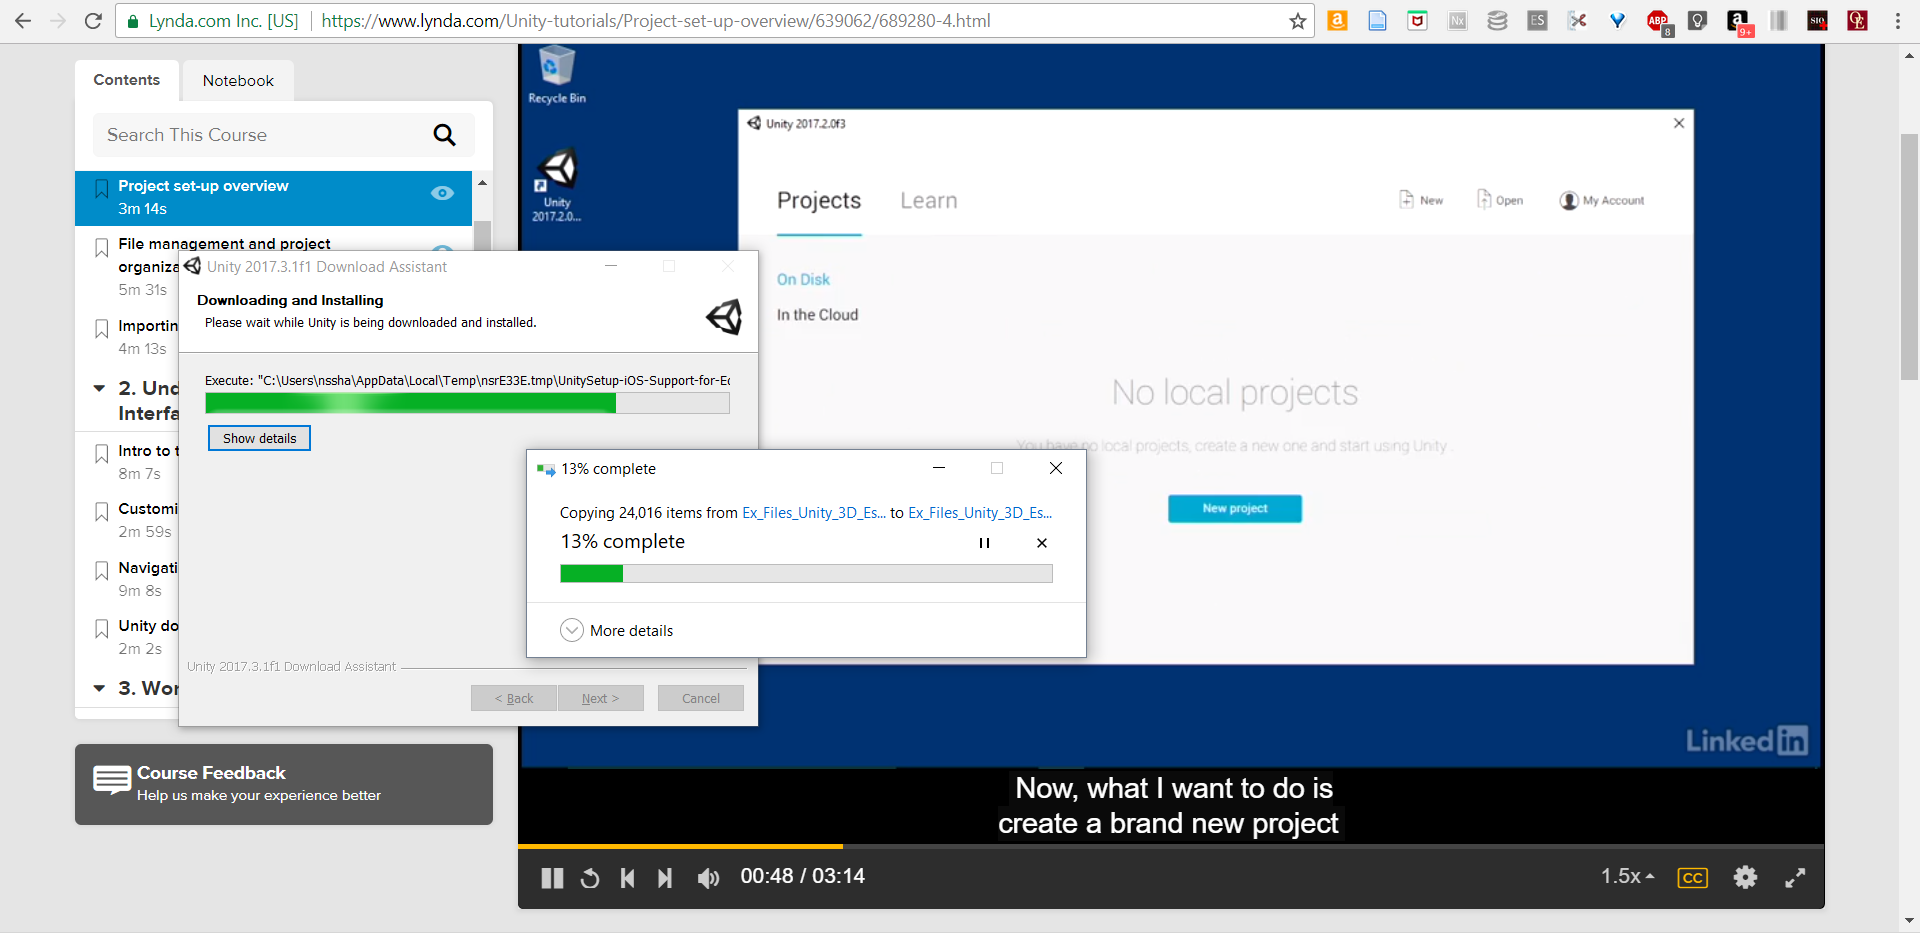This screenshot has height=933, width=1920.
Task: Click Show details button
Action: pos(259,438)
